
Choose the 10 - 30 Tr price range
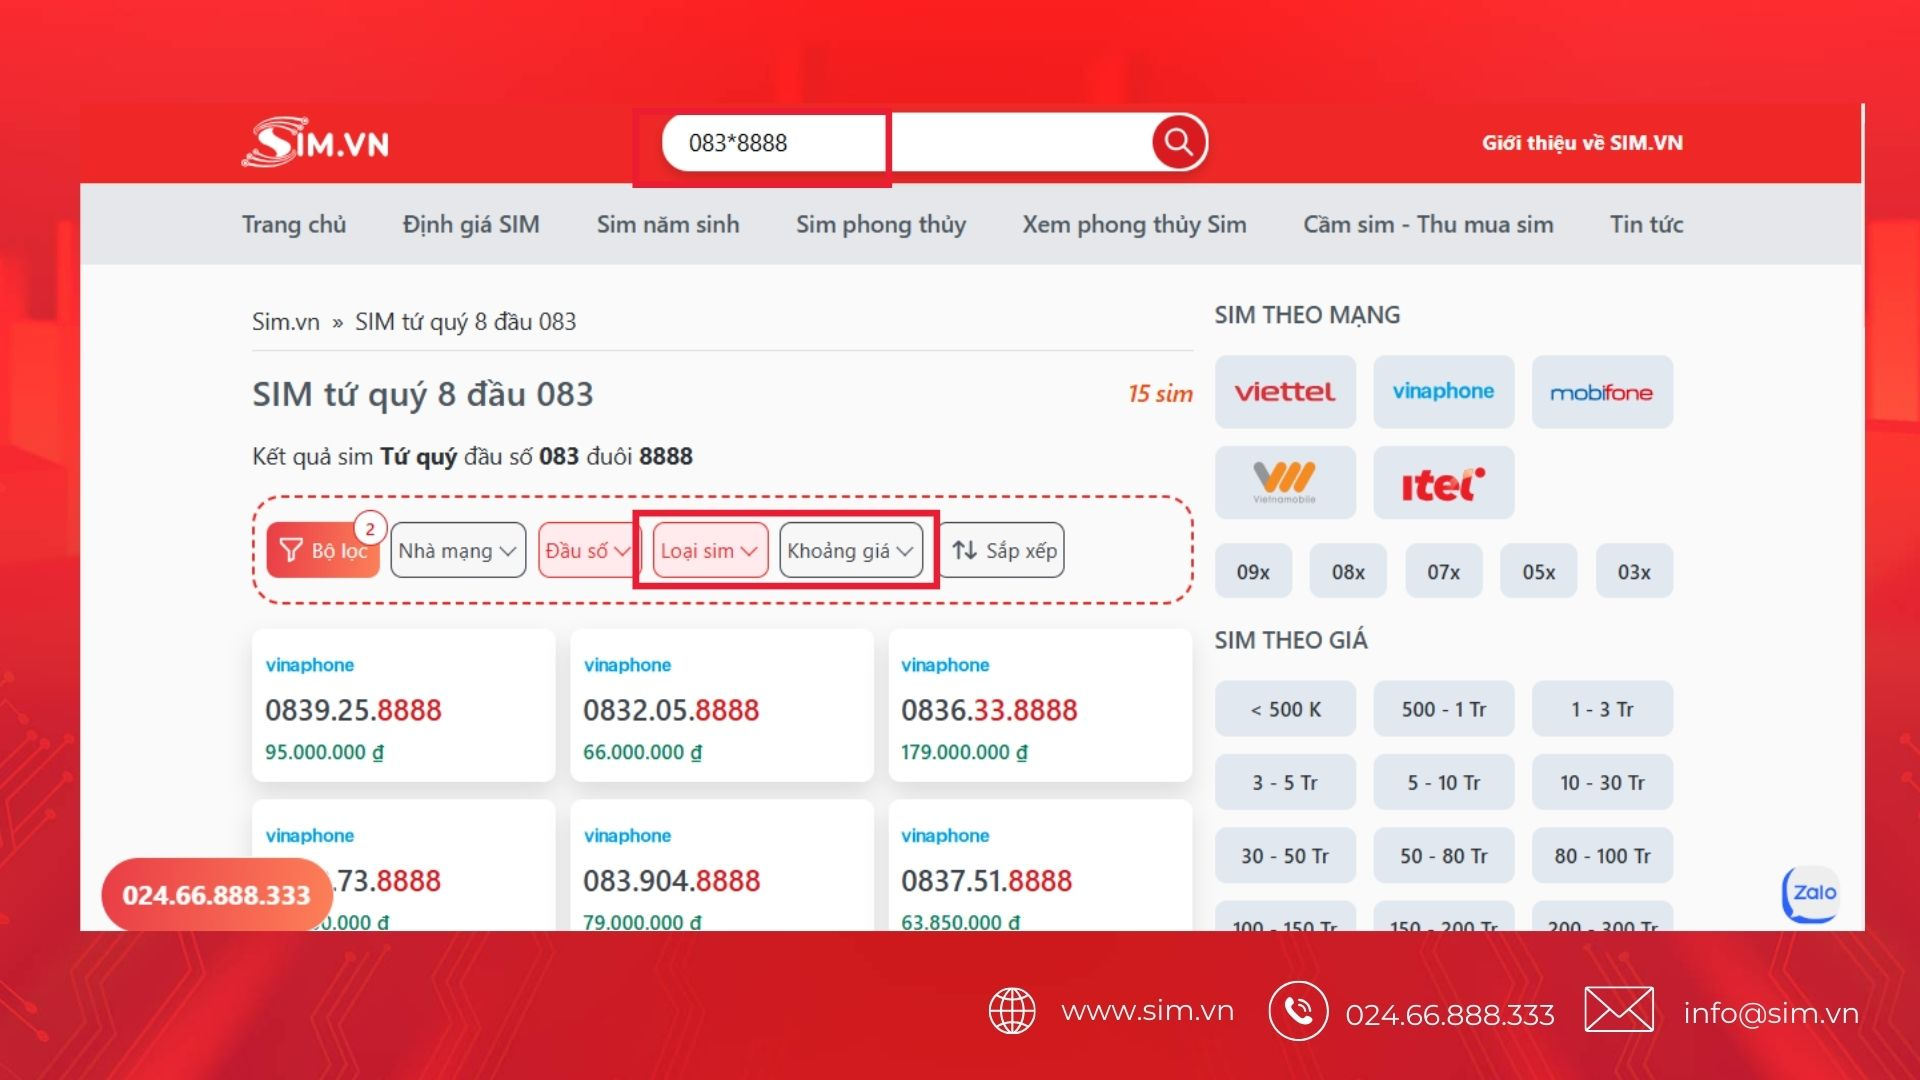tap(1602, 782)
